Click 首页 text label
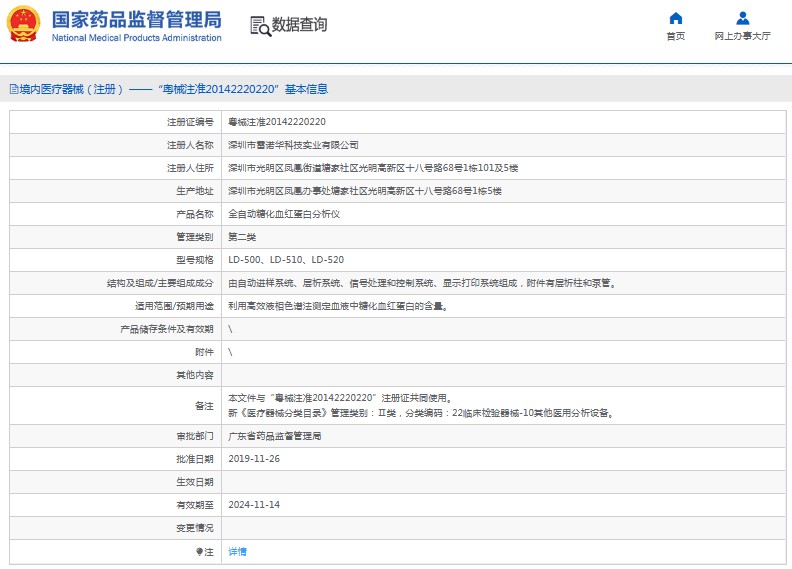 675,36
